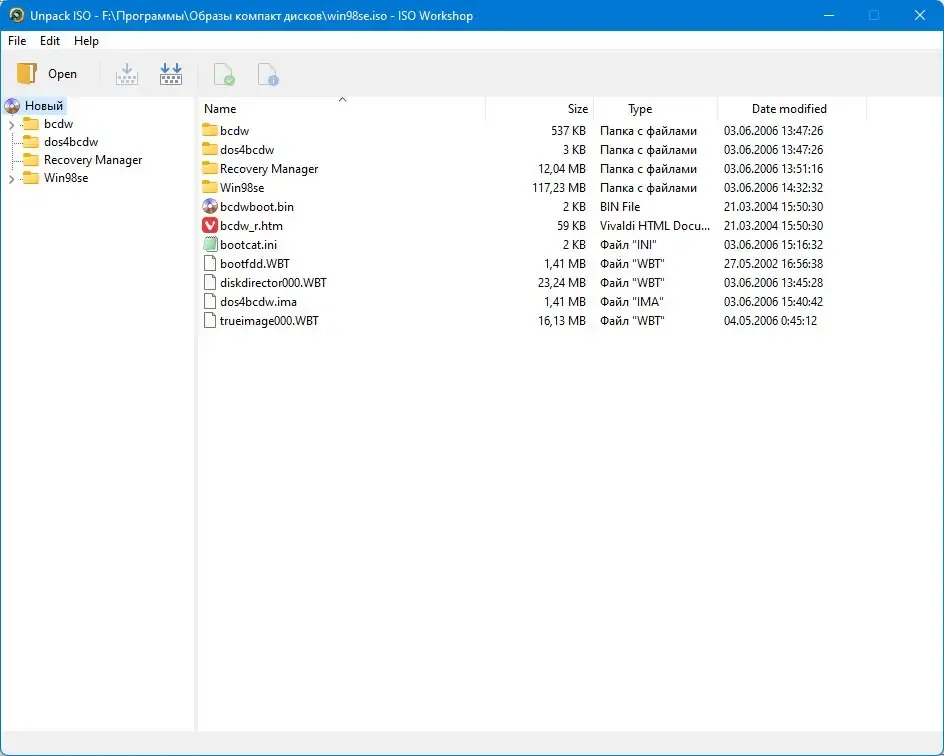Select the Новый disc root icon in tree
This screenshot has width=944, height=756.
tap(12, 107)
